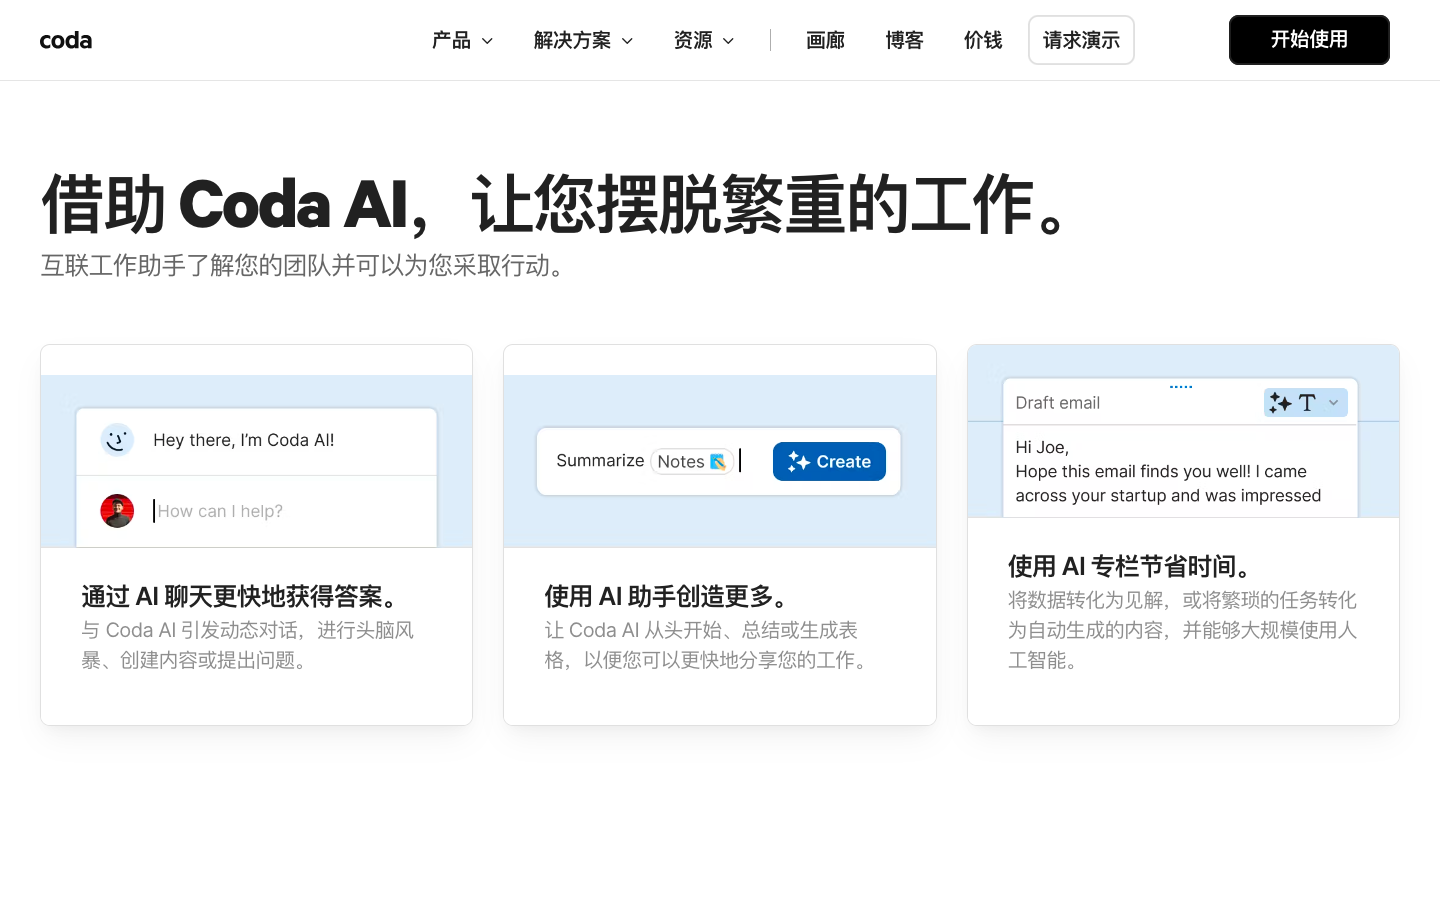Click description 与 Coda AI 引发动态对话

(x=248, y=645)
